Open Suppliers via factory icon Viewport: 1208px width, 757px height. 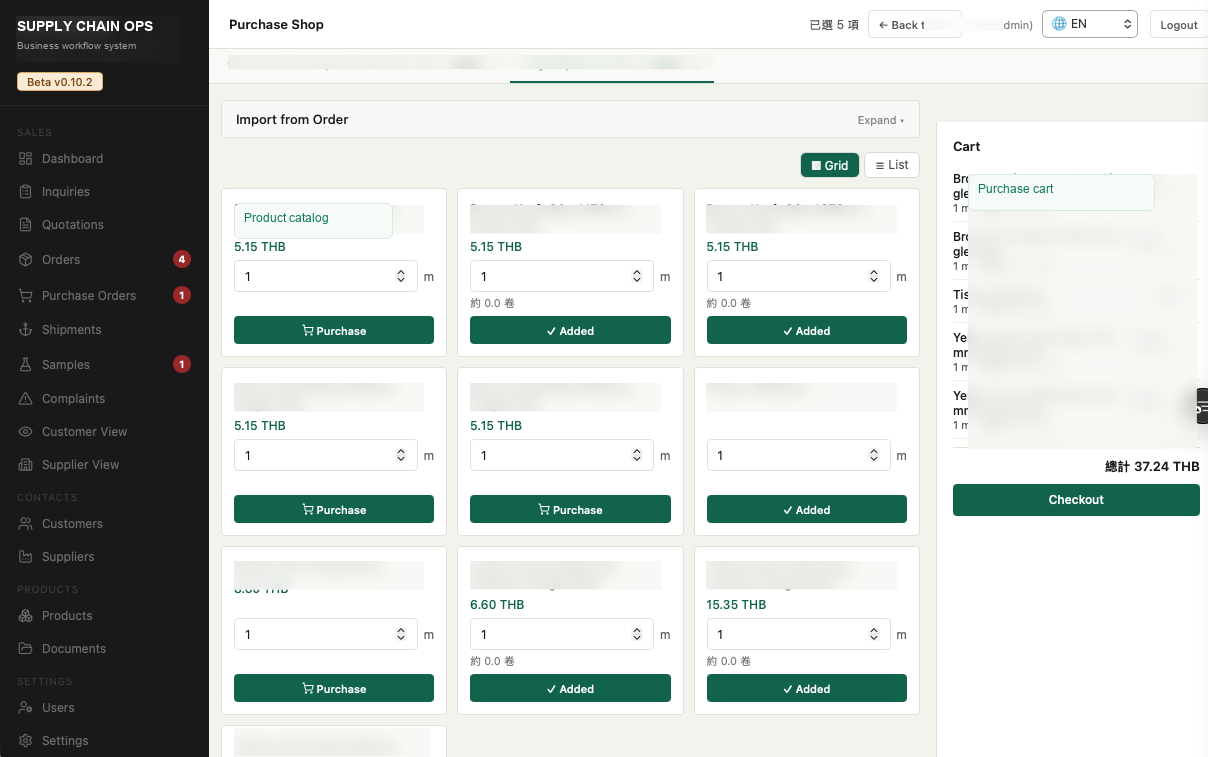click(25, 557)
